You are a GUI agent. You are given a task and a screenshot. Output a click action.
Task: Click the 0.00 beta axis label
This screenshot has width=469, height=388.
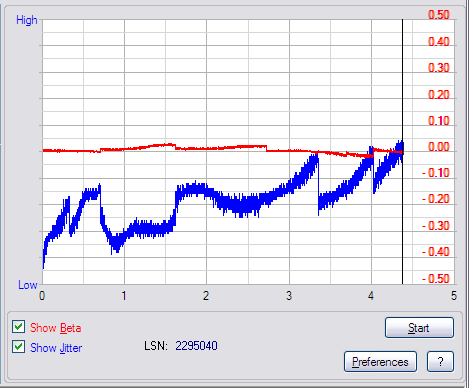(439, 147)
